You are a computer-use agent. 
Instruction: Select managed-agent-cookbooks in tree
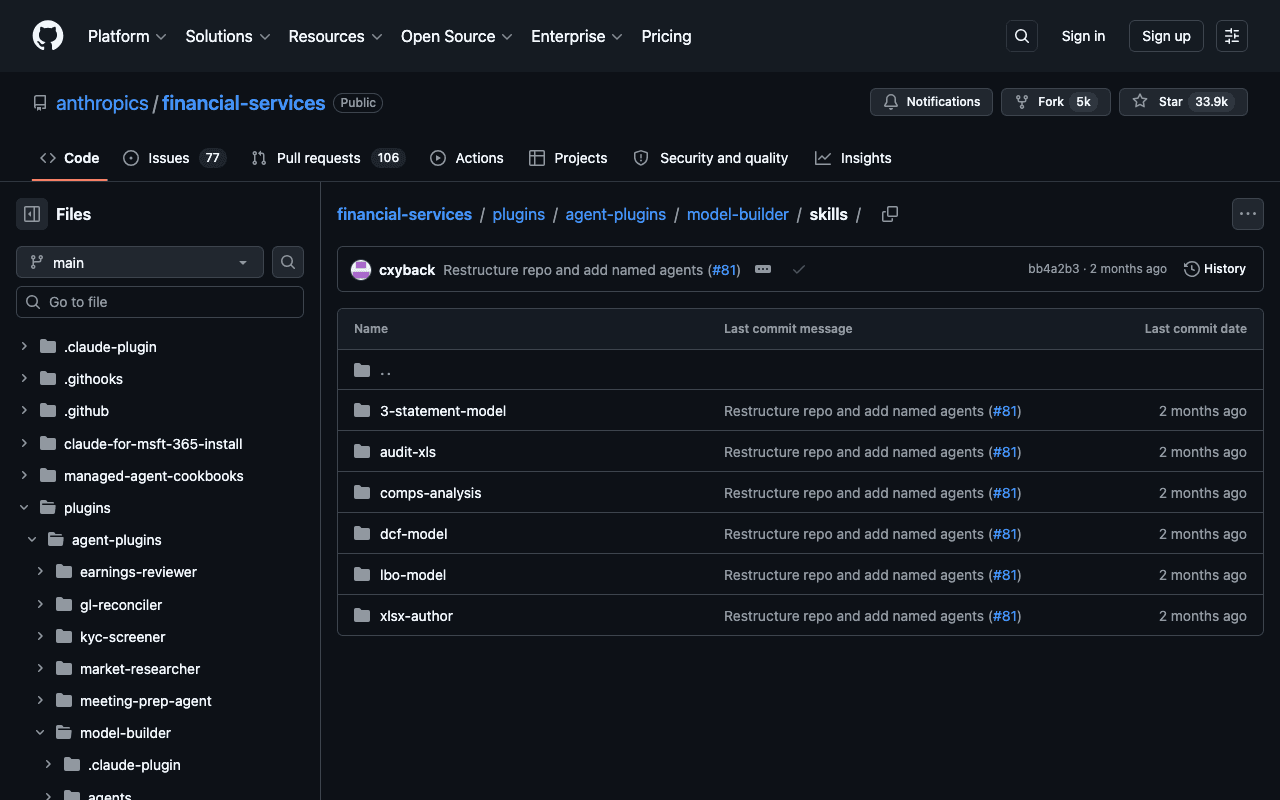pyautogui.click(x=154, y=476)
